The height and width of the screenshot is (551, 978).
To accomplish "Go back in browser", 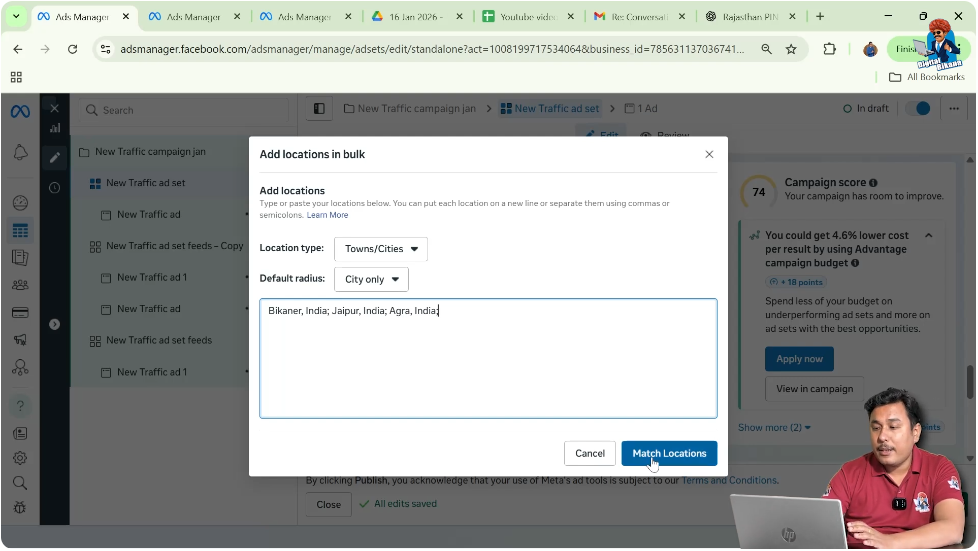I will click(x=17, y=49).
